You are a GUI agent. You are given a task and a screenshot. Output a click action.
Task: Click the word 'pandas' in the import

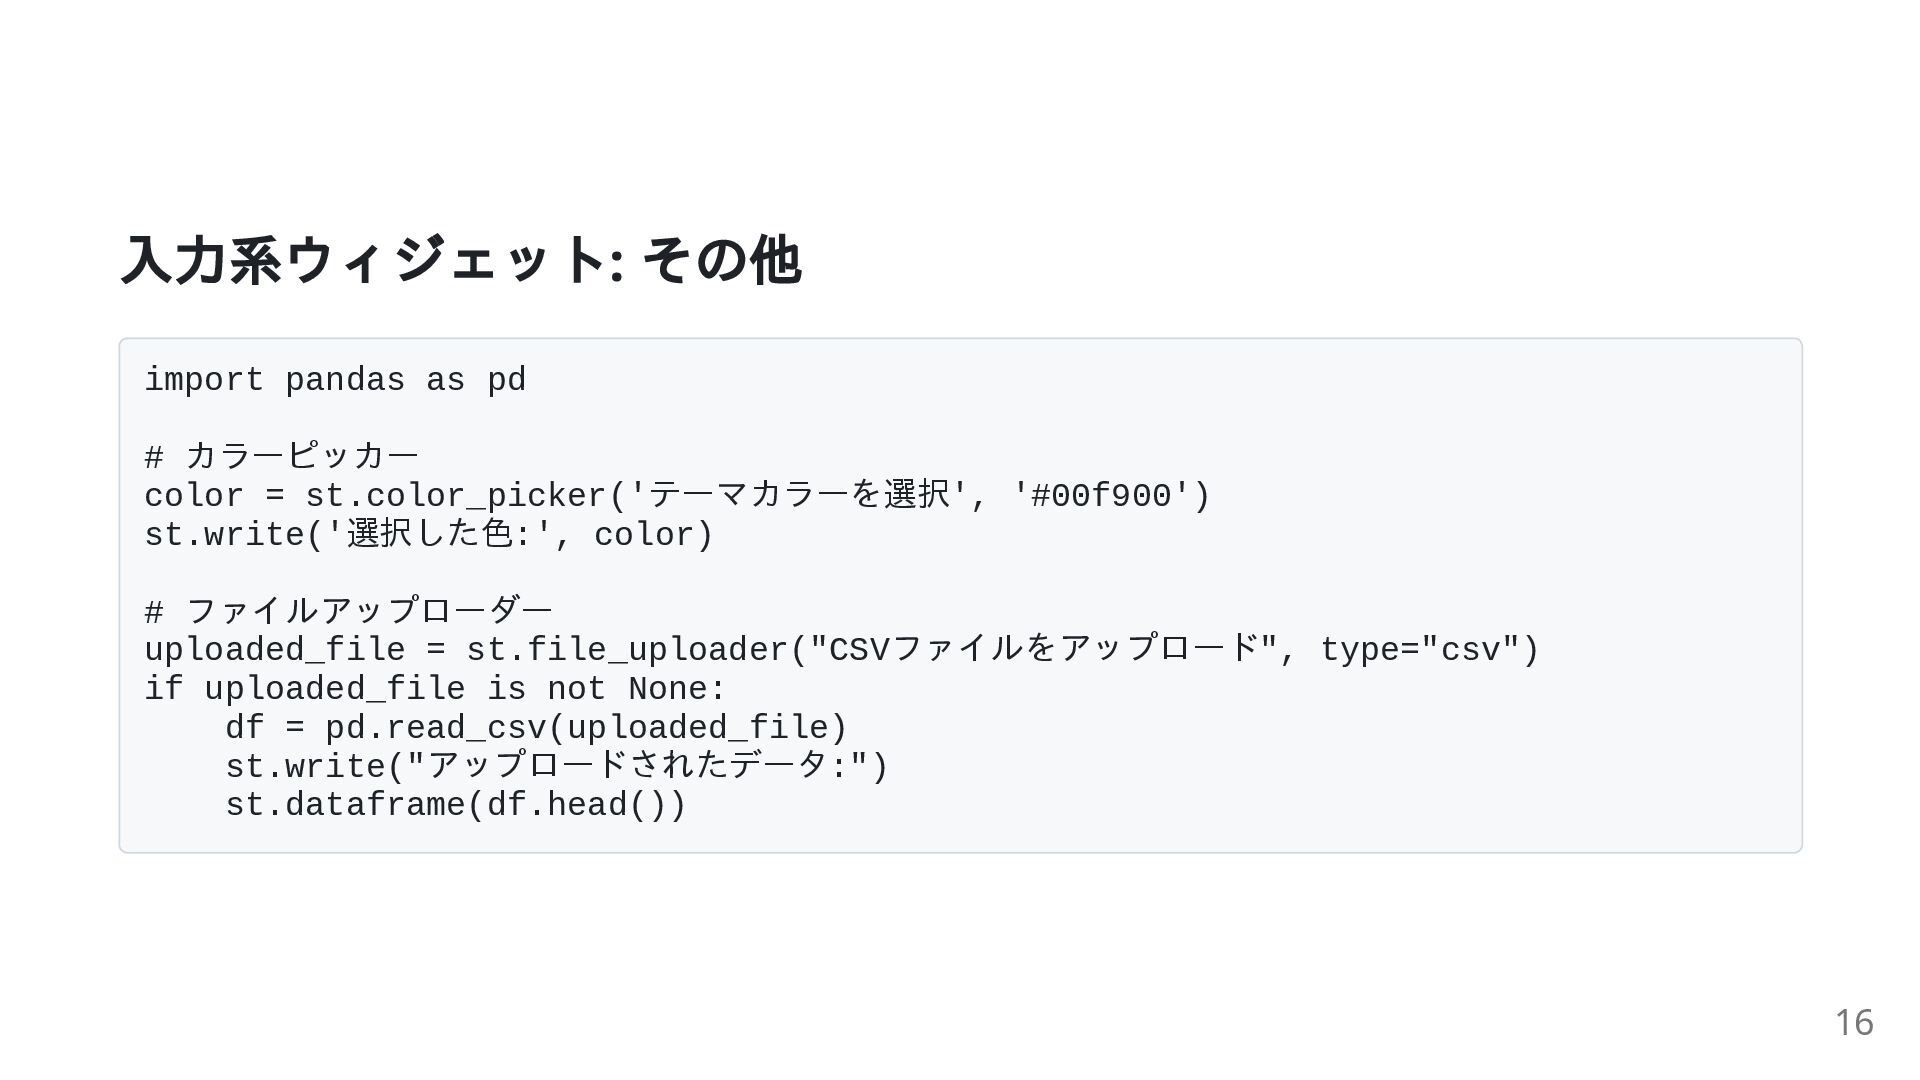click(x=345, y=381)
